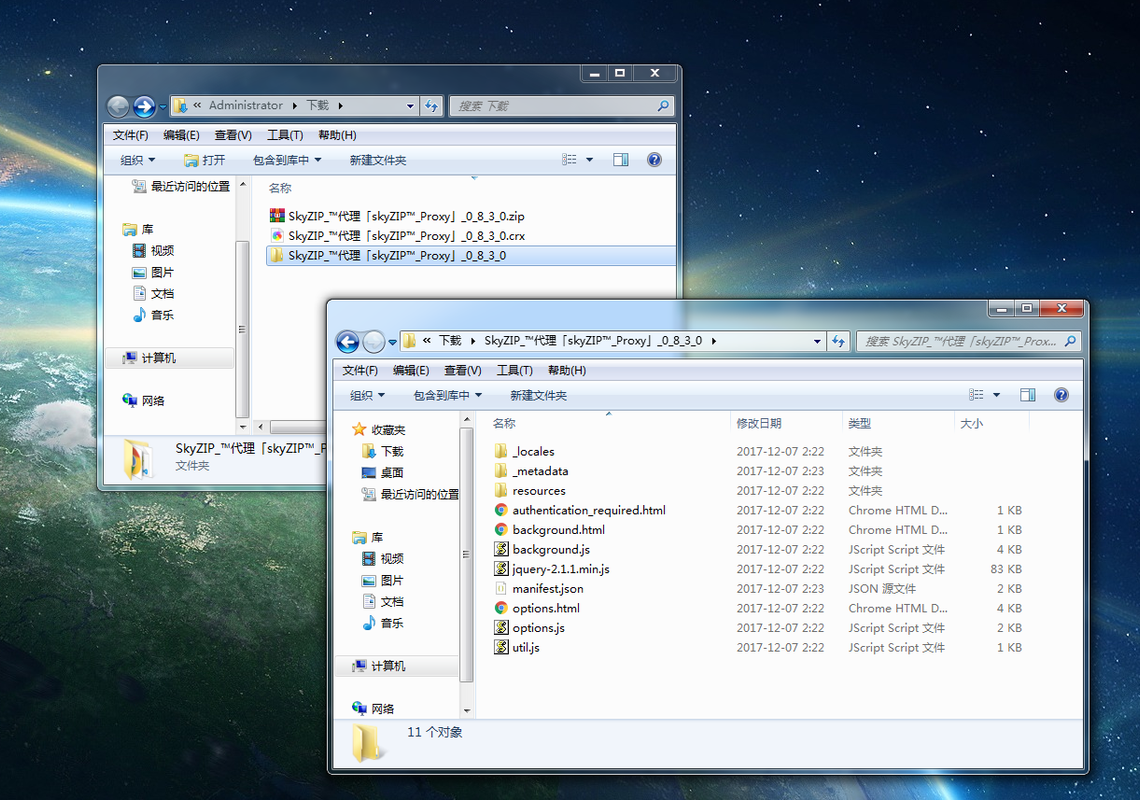The image size is (1140, 800).
Task: Expand view options arrow in front window
Action: tap(997, 395)
